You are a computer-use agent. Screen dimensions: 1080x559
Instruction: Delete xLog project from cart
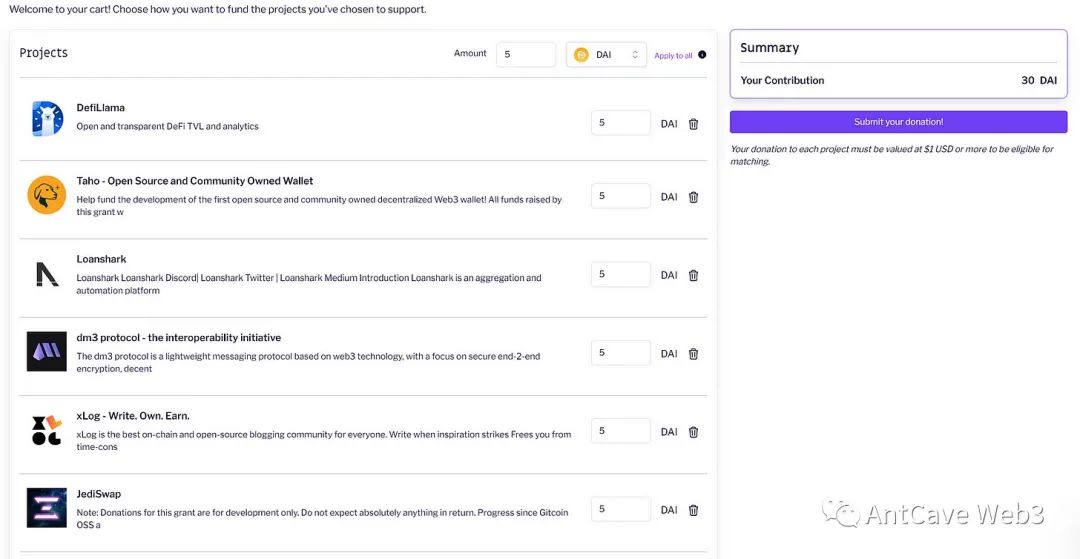tap(693, 432)
